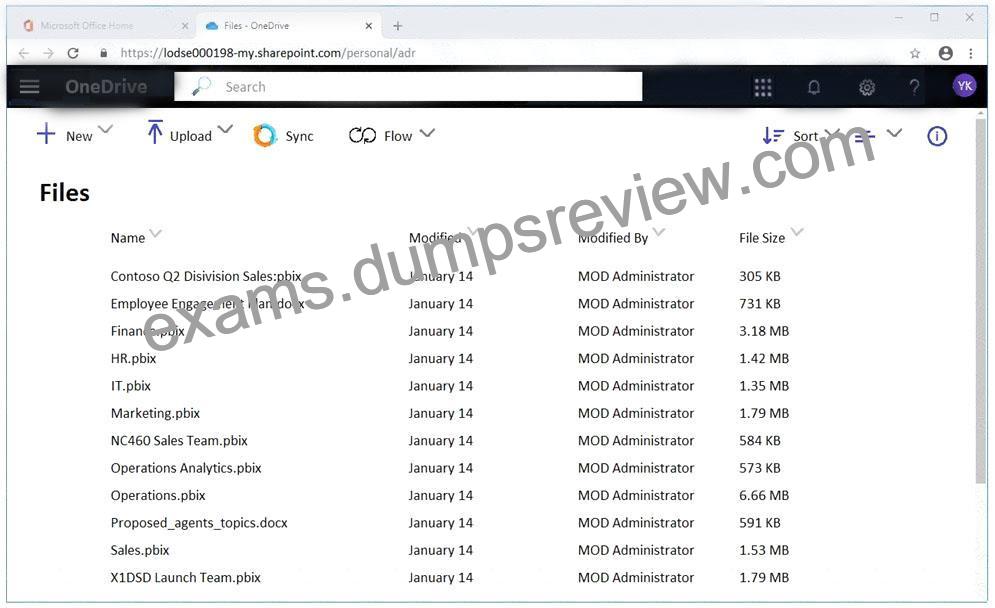Open the hamburger navigation menu

pos(29,86)
